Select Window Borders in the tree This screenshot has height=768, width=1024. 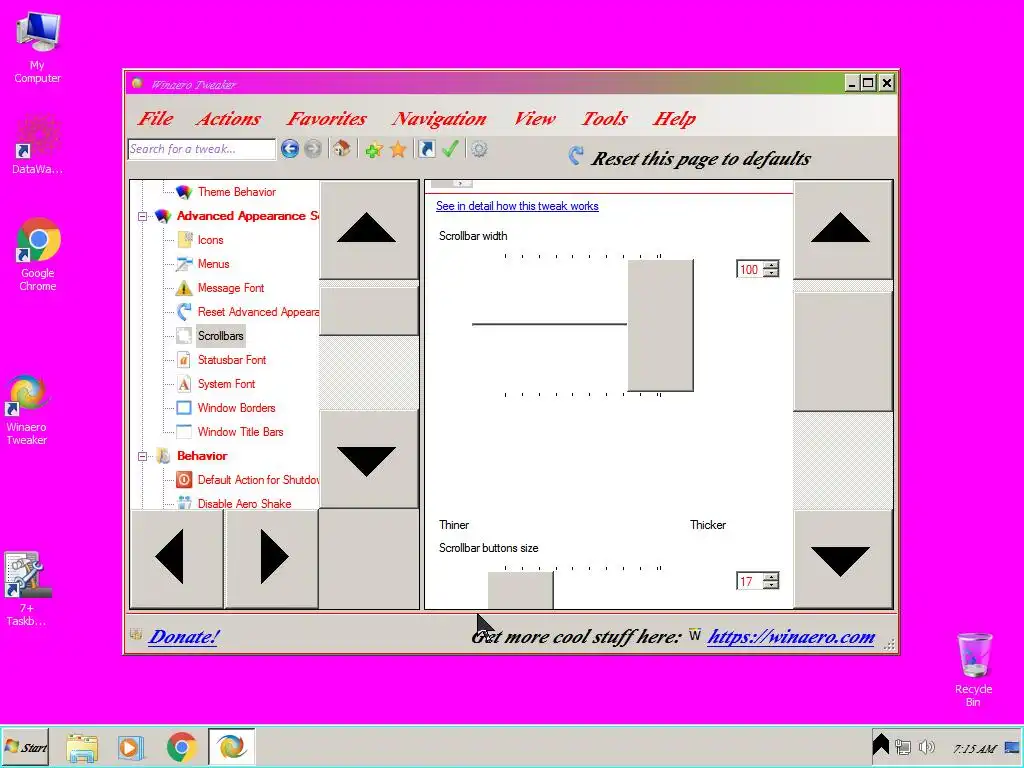(x=236, y=408)
